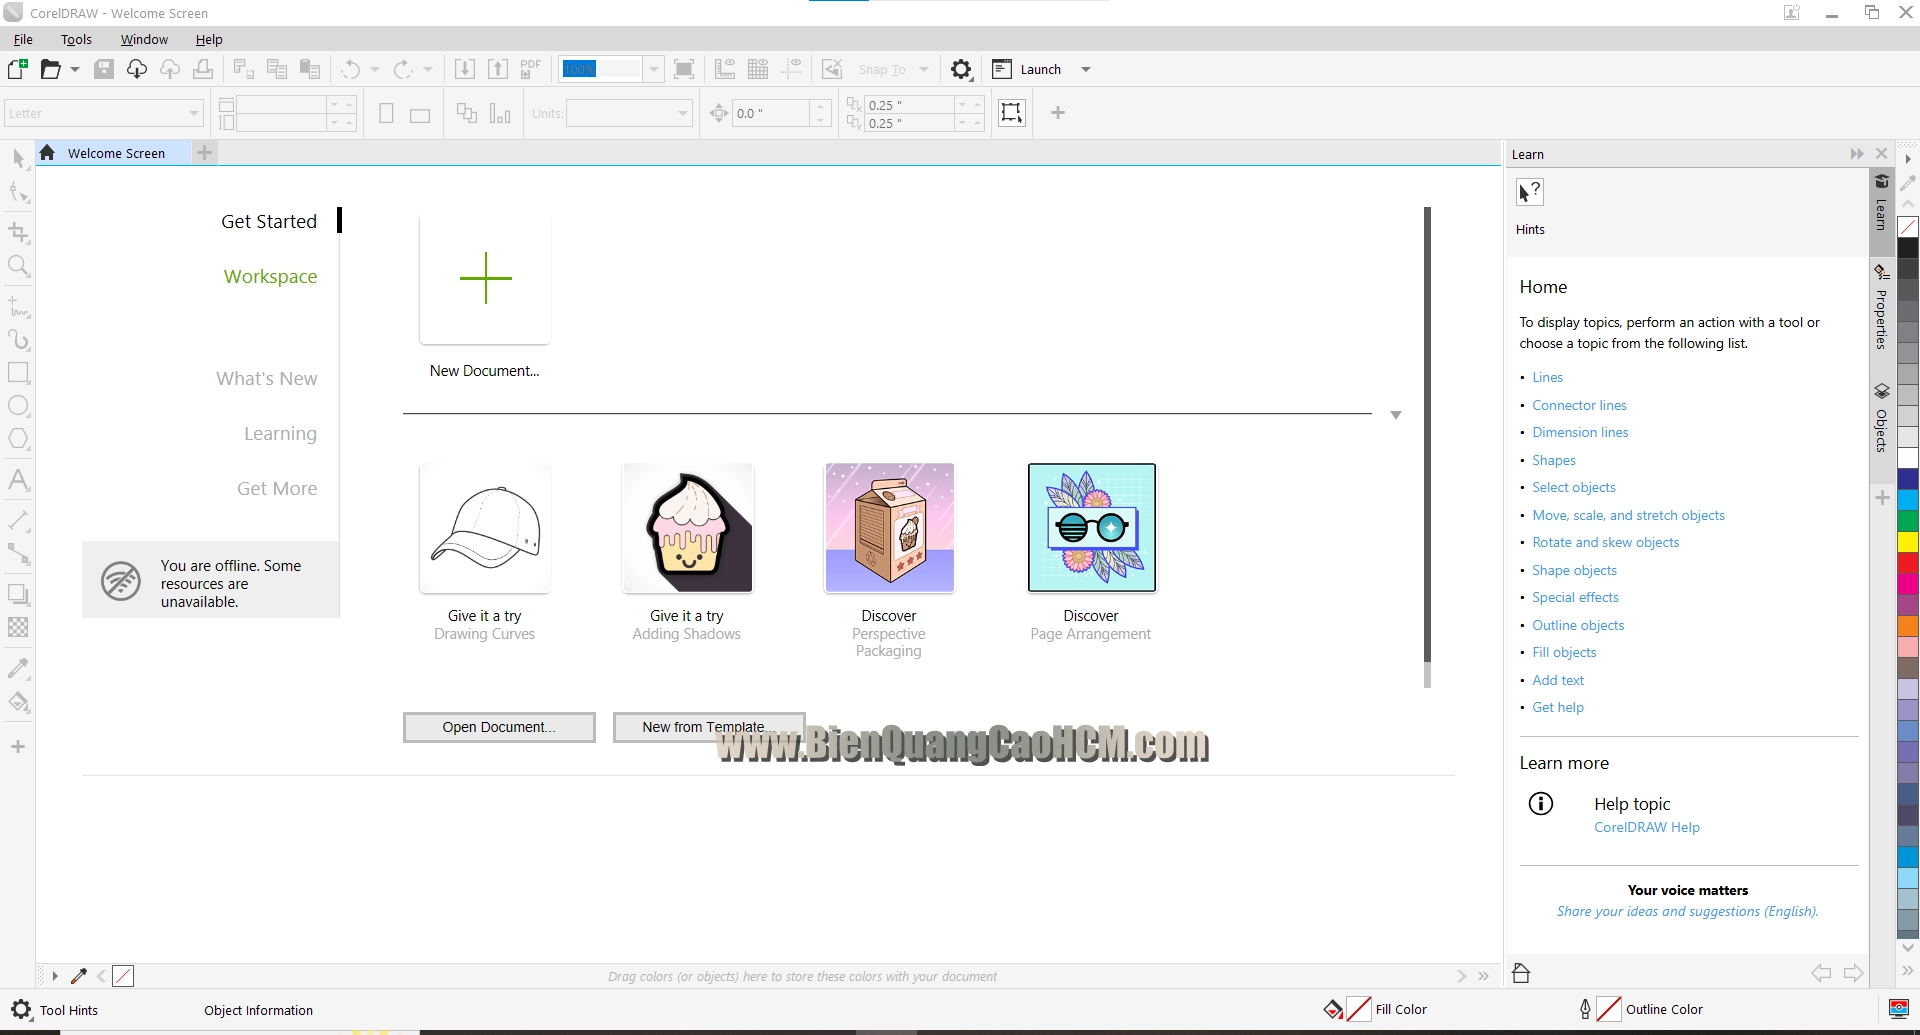
Task: Click Landscape orientation button
Action: 420,115
